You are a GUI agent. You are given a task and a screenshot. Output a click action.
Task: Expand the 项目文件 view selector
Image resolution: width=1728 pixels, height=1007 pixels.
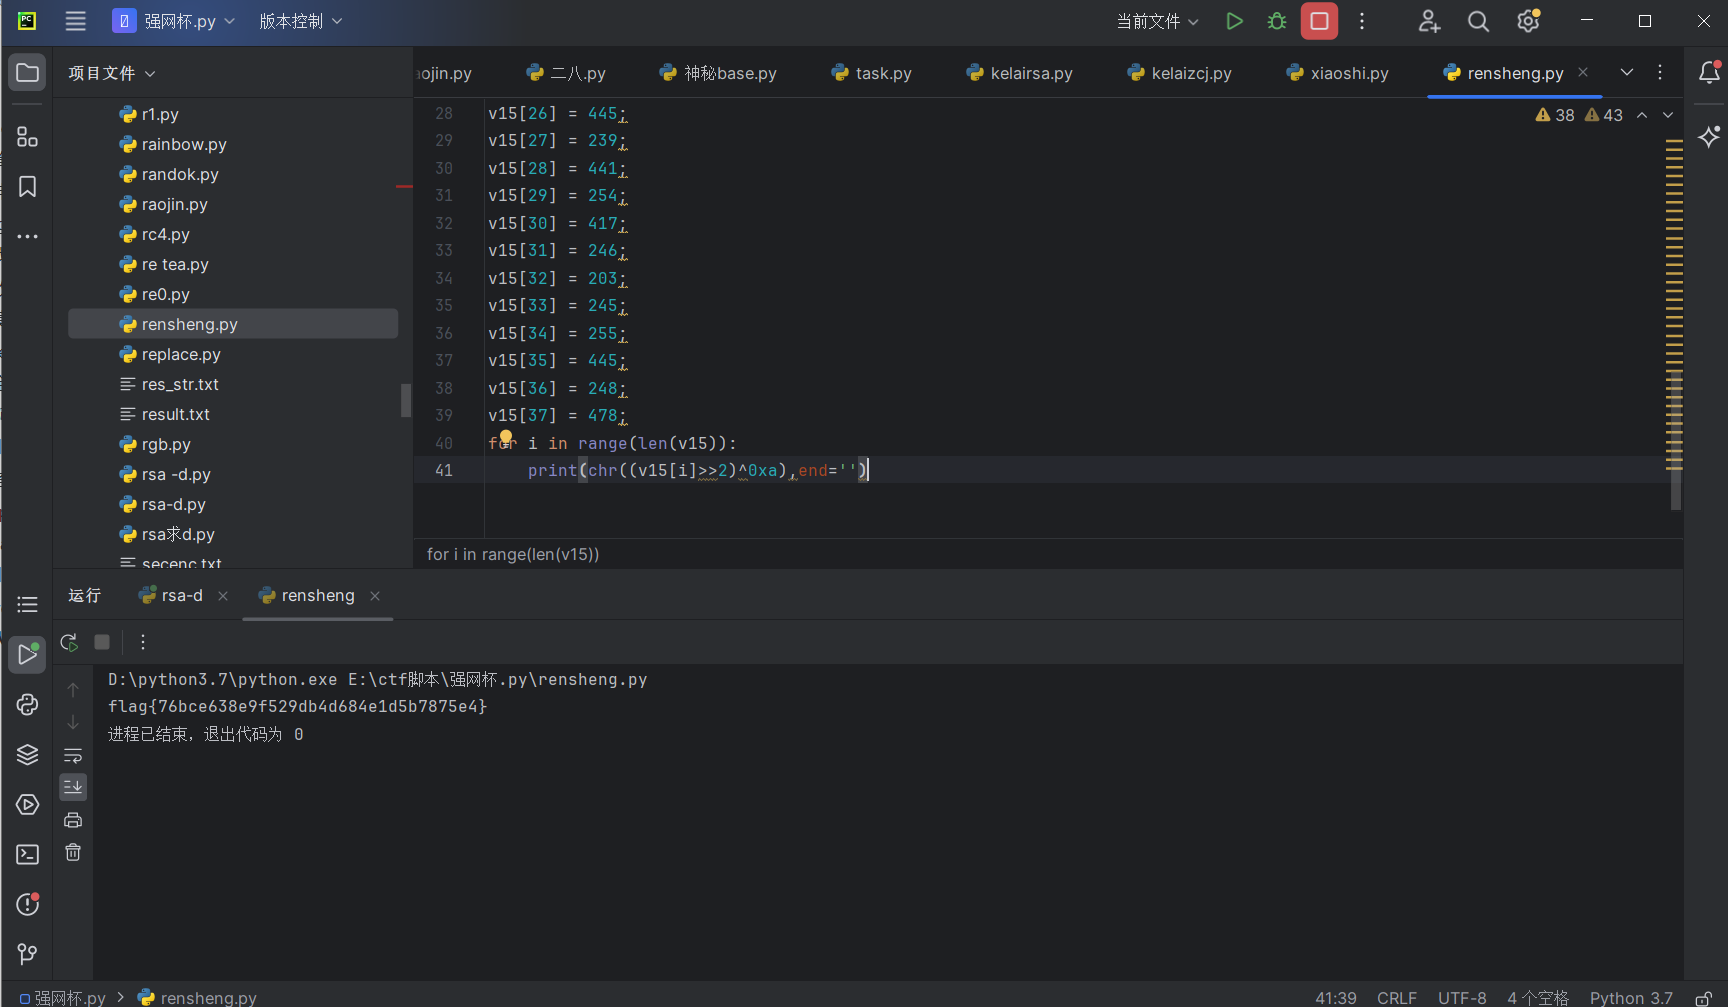[x=112, y=73]
